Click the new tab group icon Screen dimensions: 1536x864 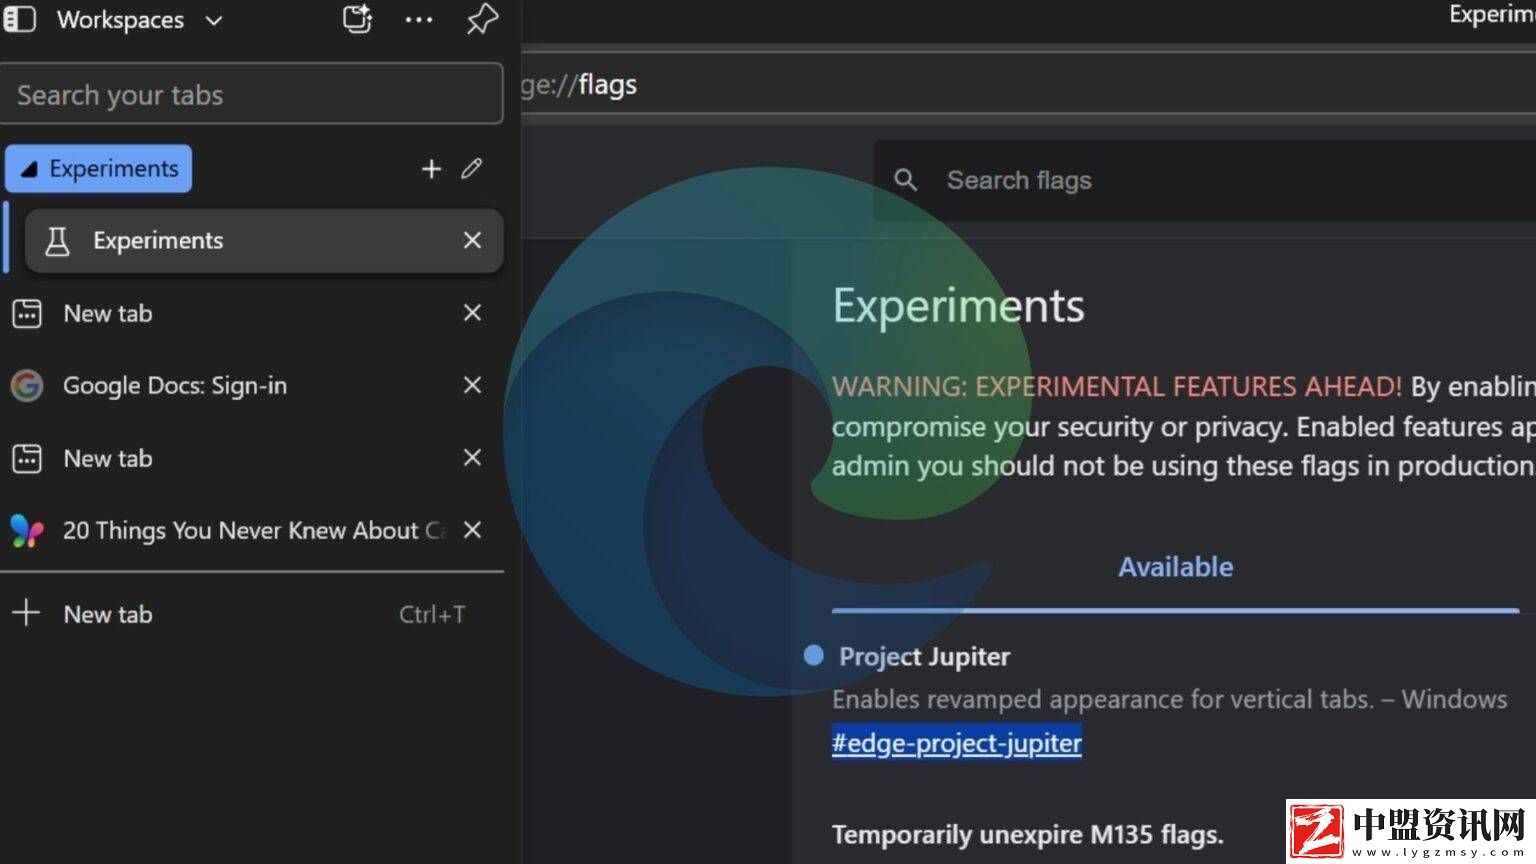point(357,19)
